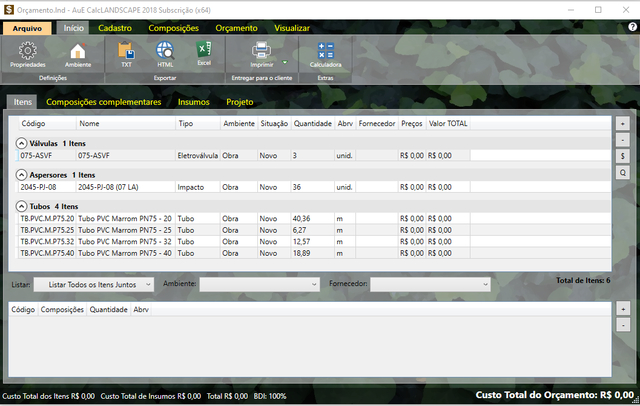This screenshot has width=640, height=406.
Task: Click the Ambiente house icon
Action: (78, 51)
